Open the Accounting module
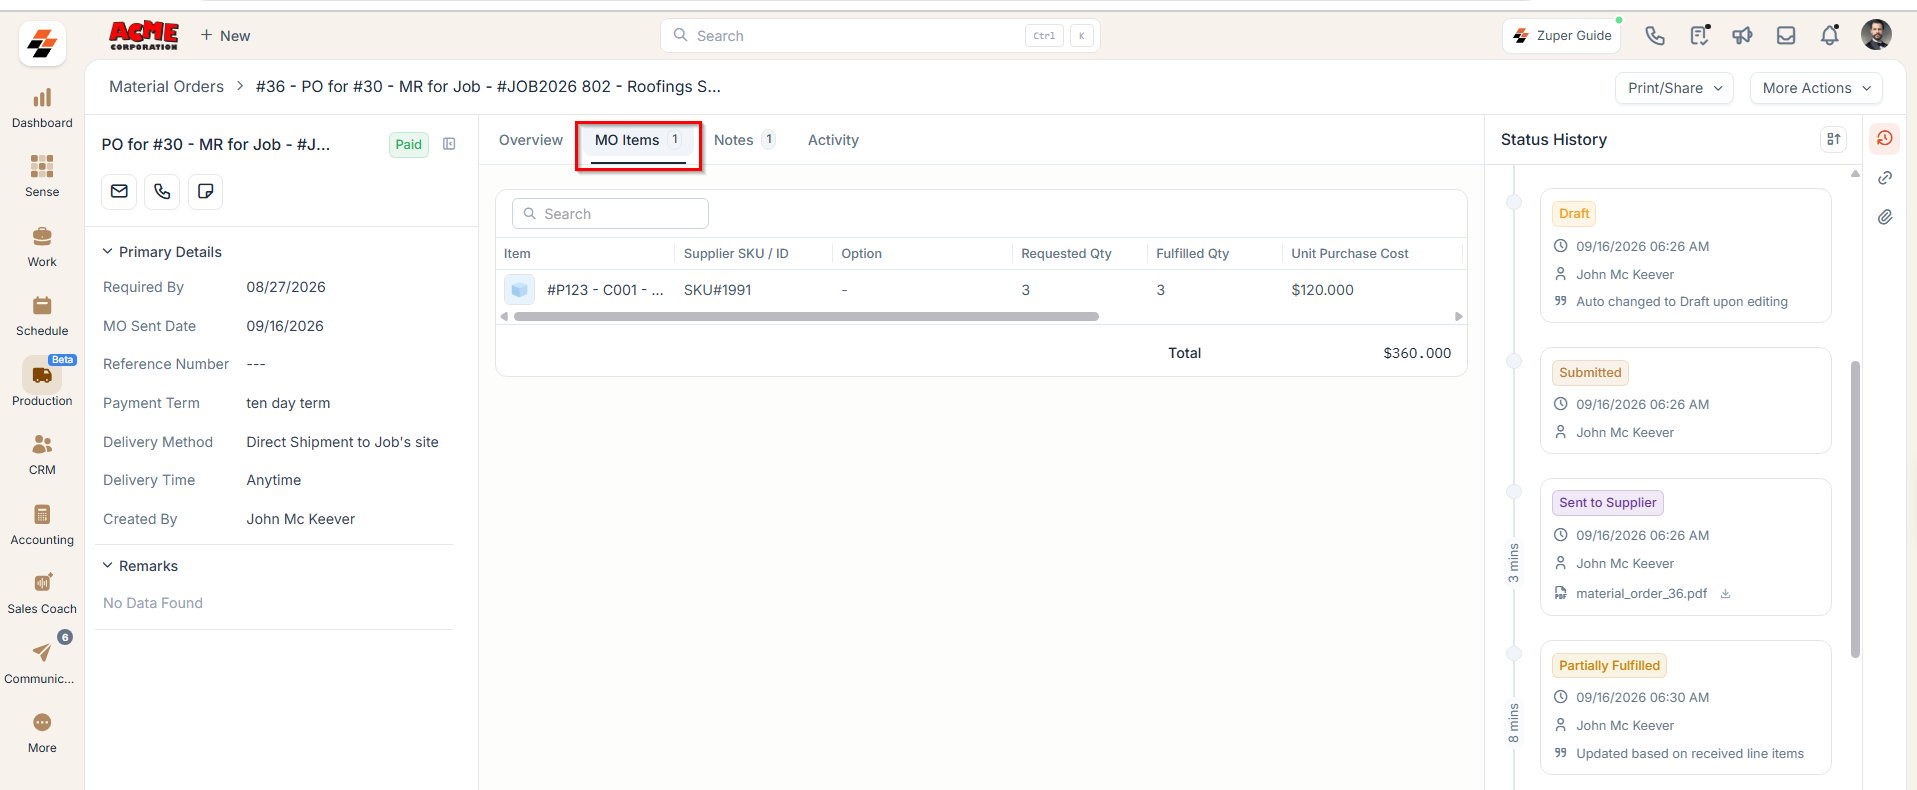 pos(42,515)
